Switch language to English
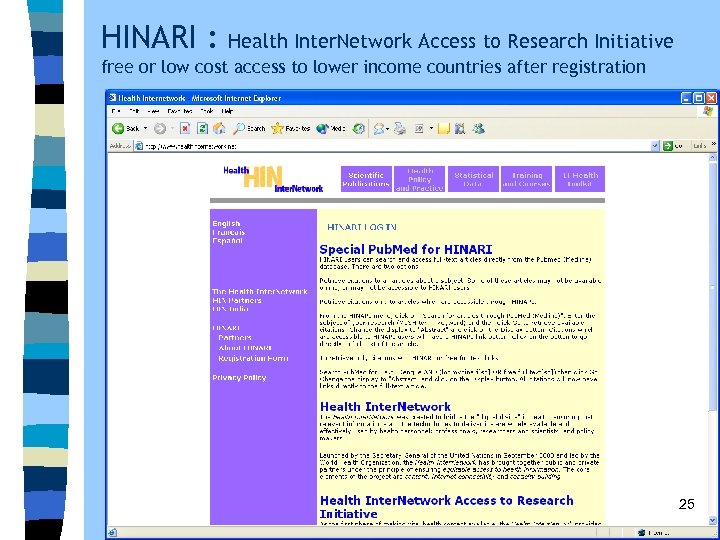 tap(226, 224)
